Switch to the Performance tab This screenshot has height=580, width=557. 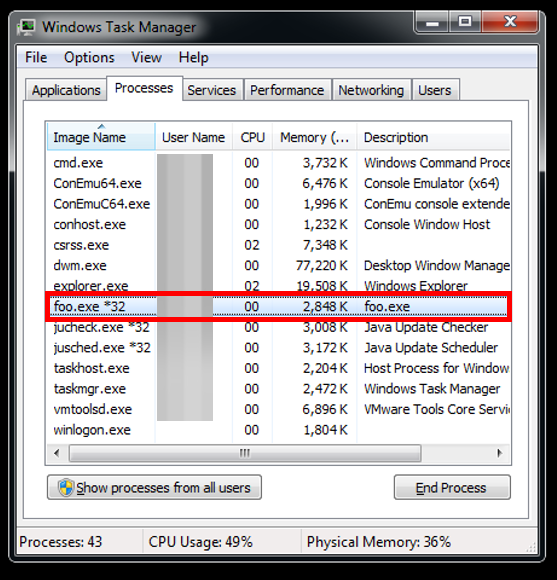click(x=287, y=90)
